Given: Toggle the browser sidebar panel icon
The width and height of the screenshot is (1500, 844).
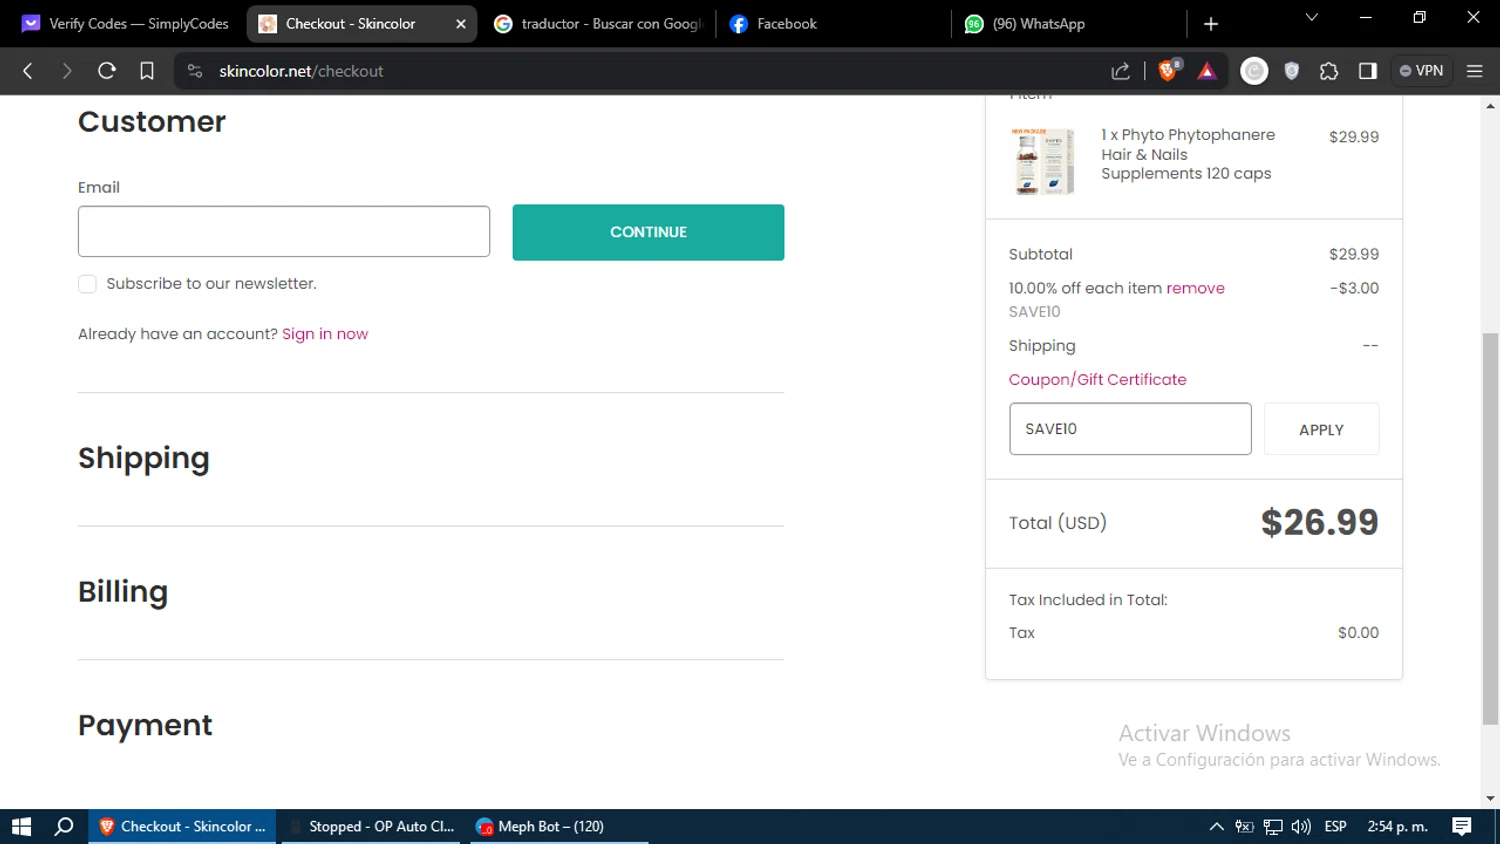Looking at the screenshot, I should 1368,71.
